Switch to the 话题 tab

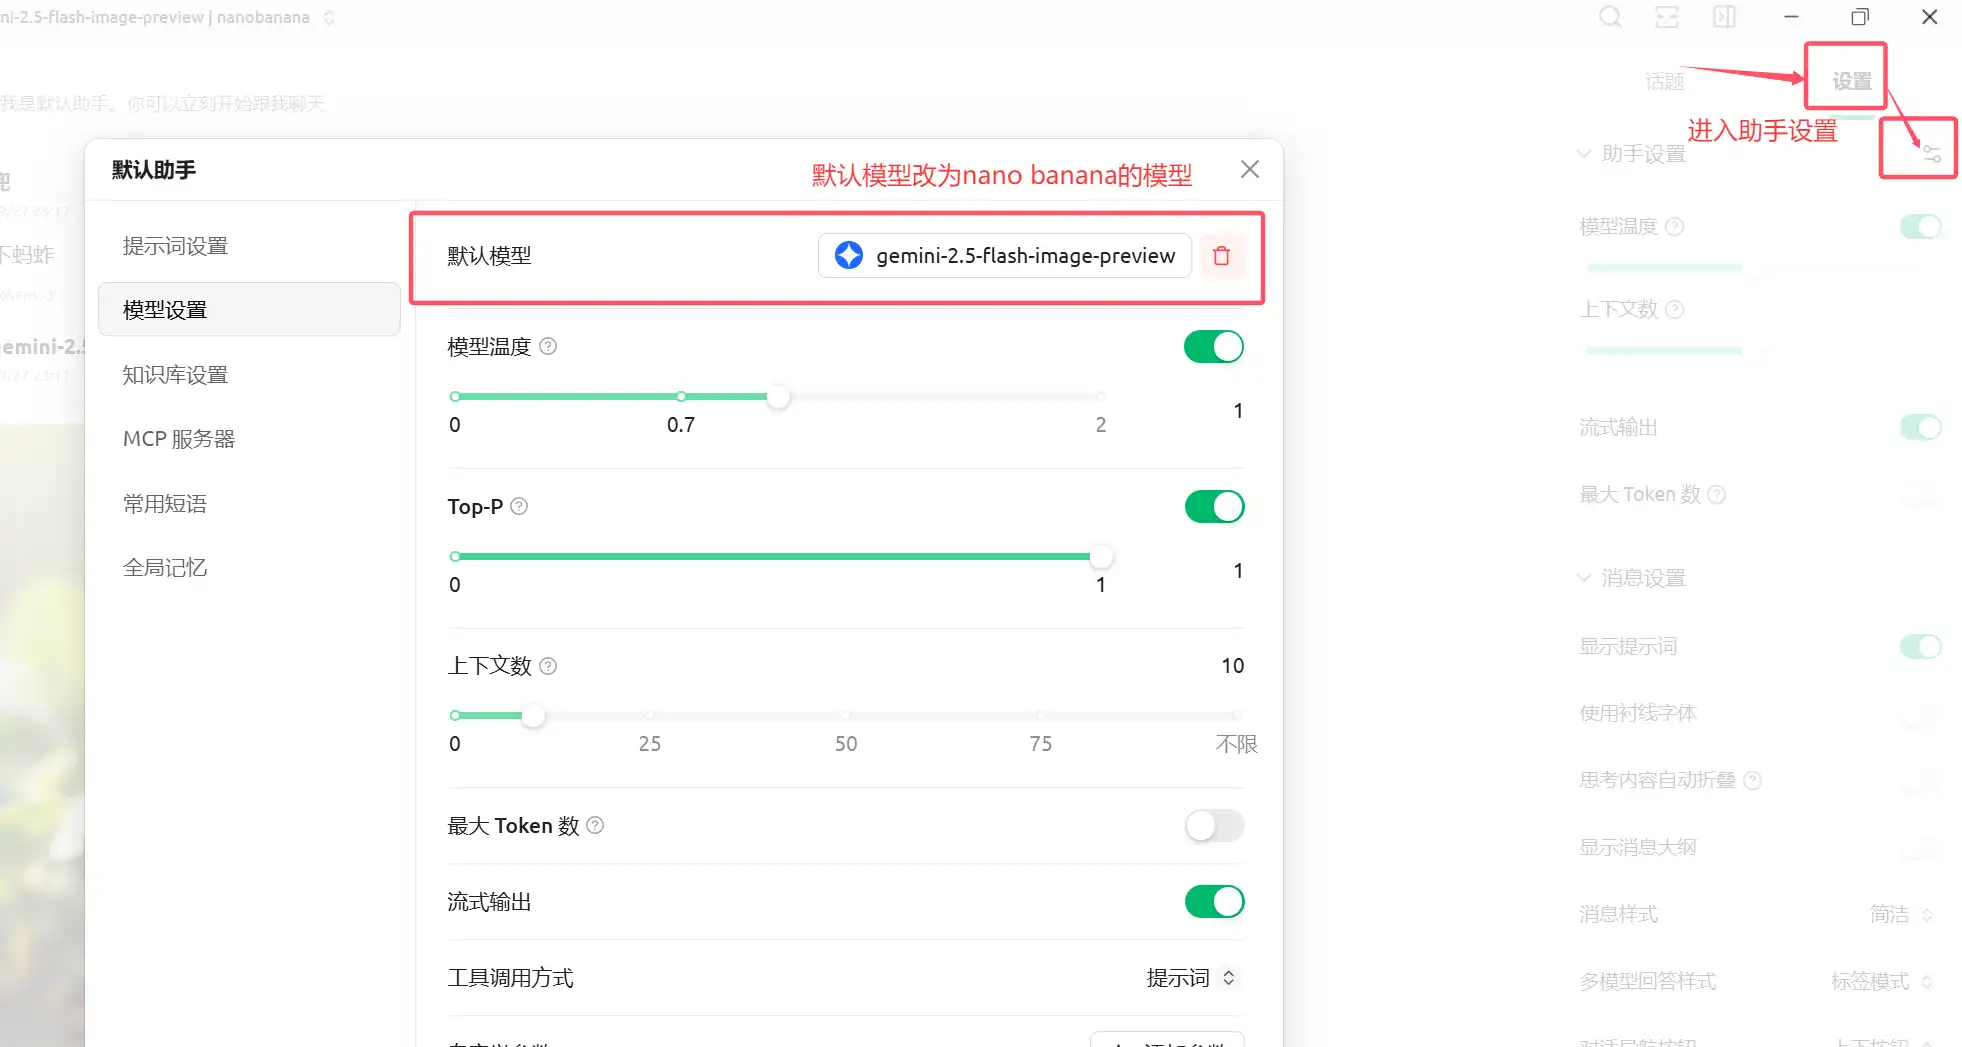pyautogui.click(x=1665, y=82)
